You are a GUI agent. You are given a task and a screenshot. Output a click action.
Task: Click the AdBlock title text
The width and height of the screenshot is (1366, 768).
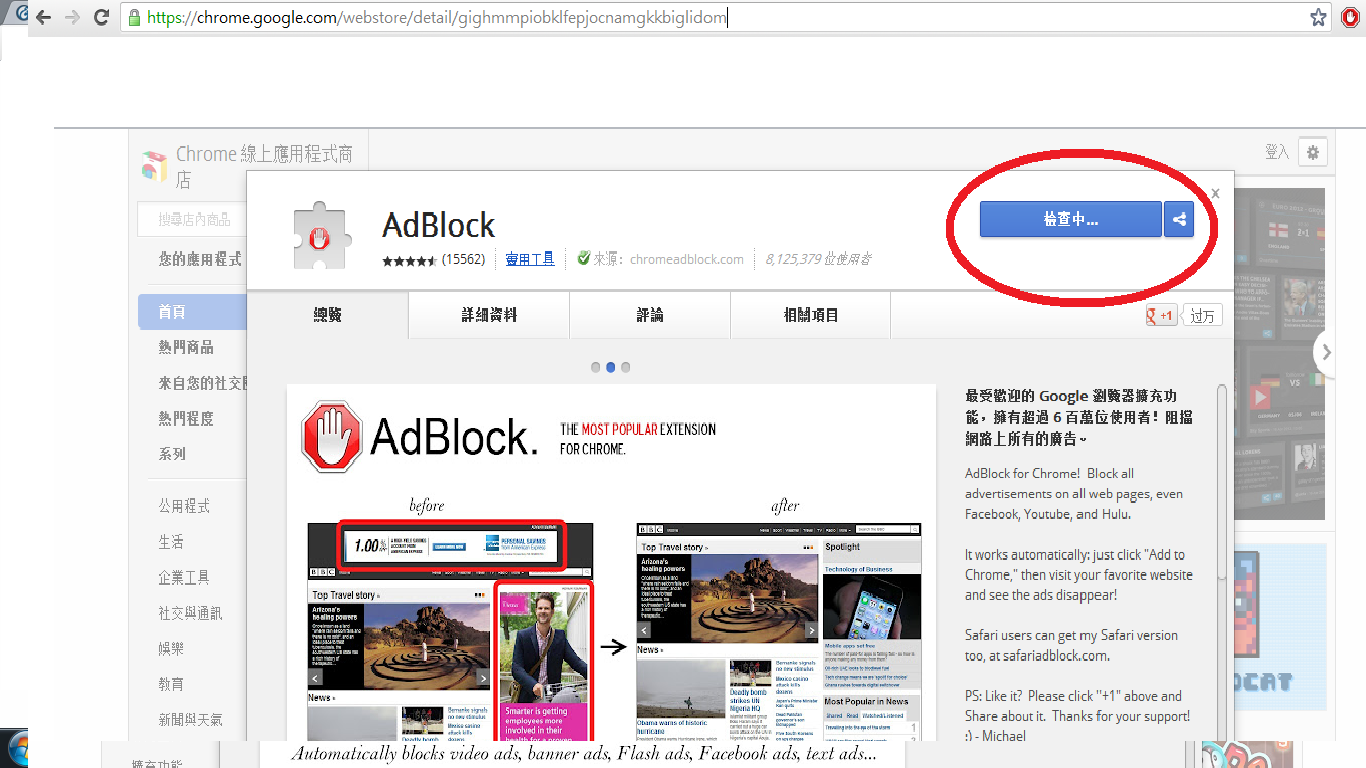click(439, 225)
